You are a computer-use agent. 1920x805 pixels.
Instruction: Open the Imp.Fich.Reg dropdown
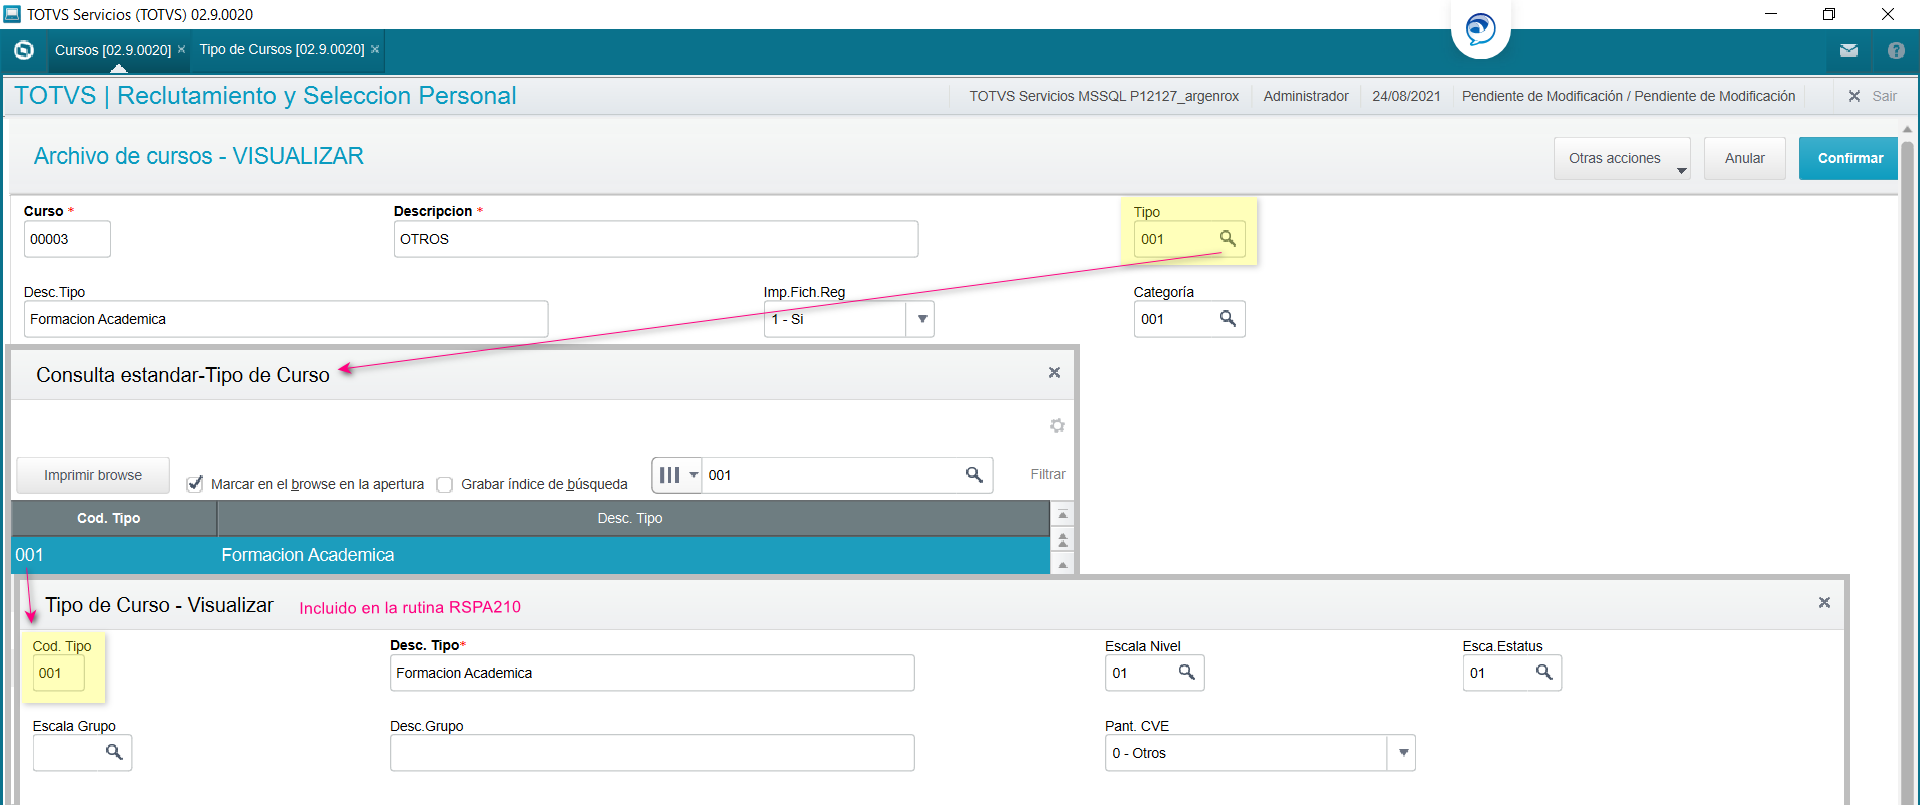(x=922, y=319)
